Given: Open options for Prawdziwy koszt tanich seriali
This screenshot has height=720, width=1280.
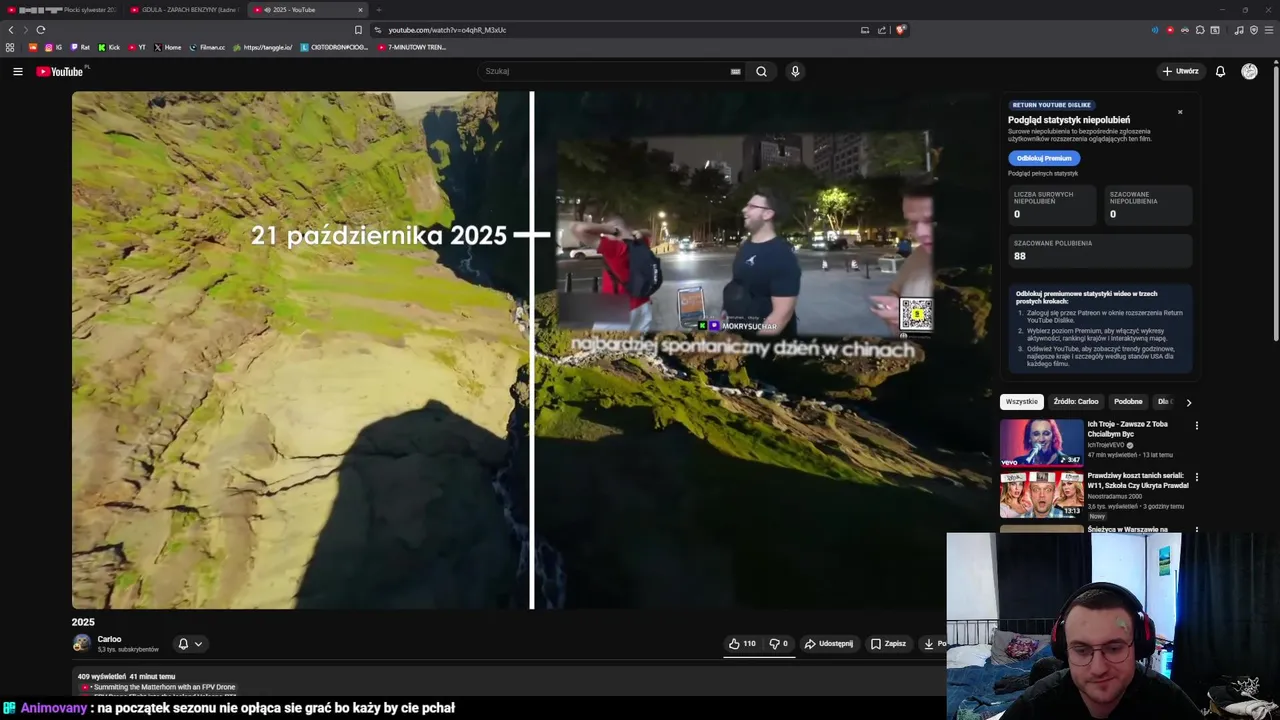Looking at the screenshot, I should [1196, 477].
